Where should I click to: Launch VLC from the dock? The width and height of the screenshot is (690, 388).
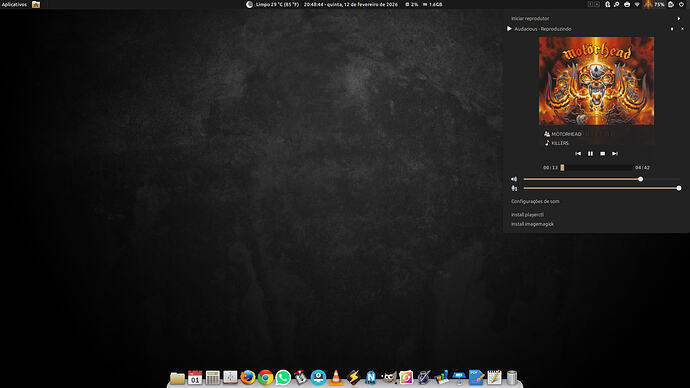[336, 377]
